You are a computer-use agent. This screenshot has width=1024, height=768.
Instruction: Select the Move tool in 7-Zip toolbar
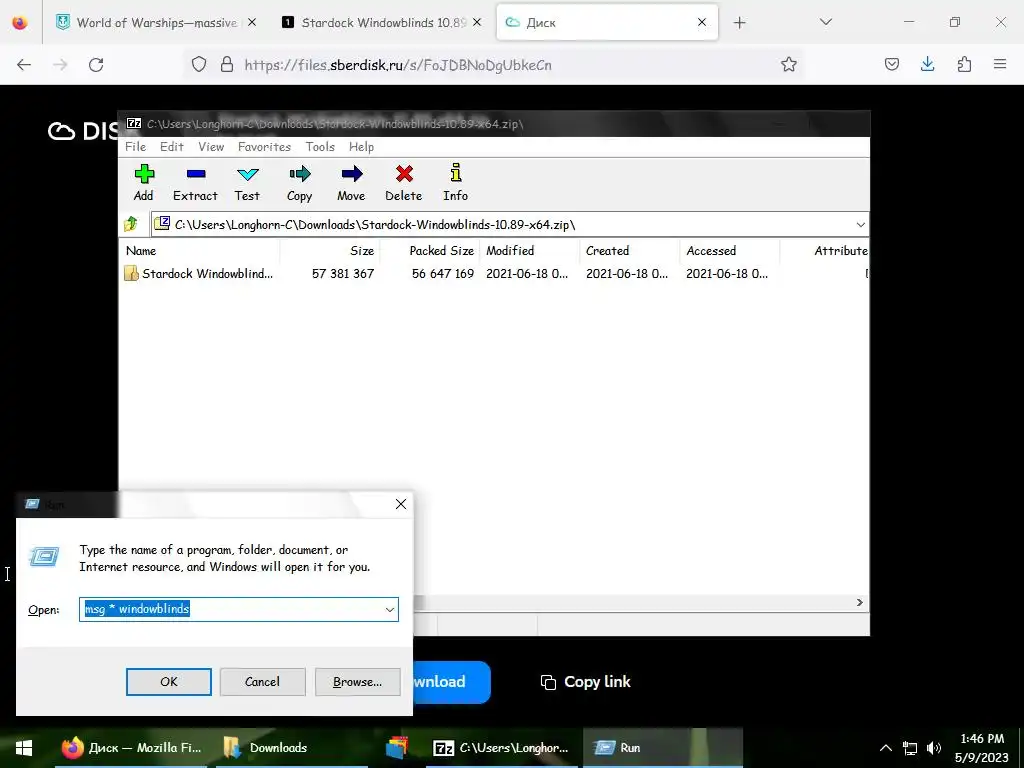pos(351,183)
